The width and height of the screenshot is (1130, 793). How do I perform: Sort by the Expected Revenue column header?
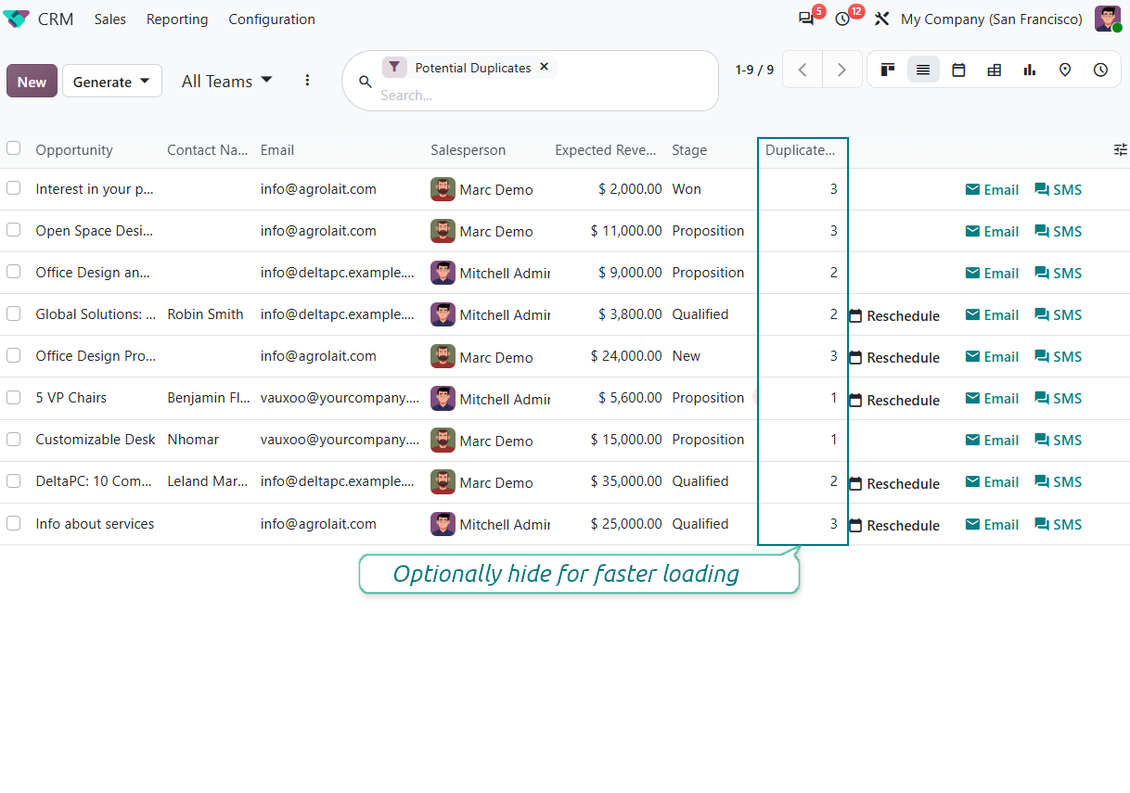pyautogui.click(x=605, y=150)
